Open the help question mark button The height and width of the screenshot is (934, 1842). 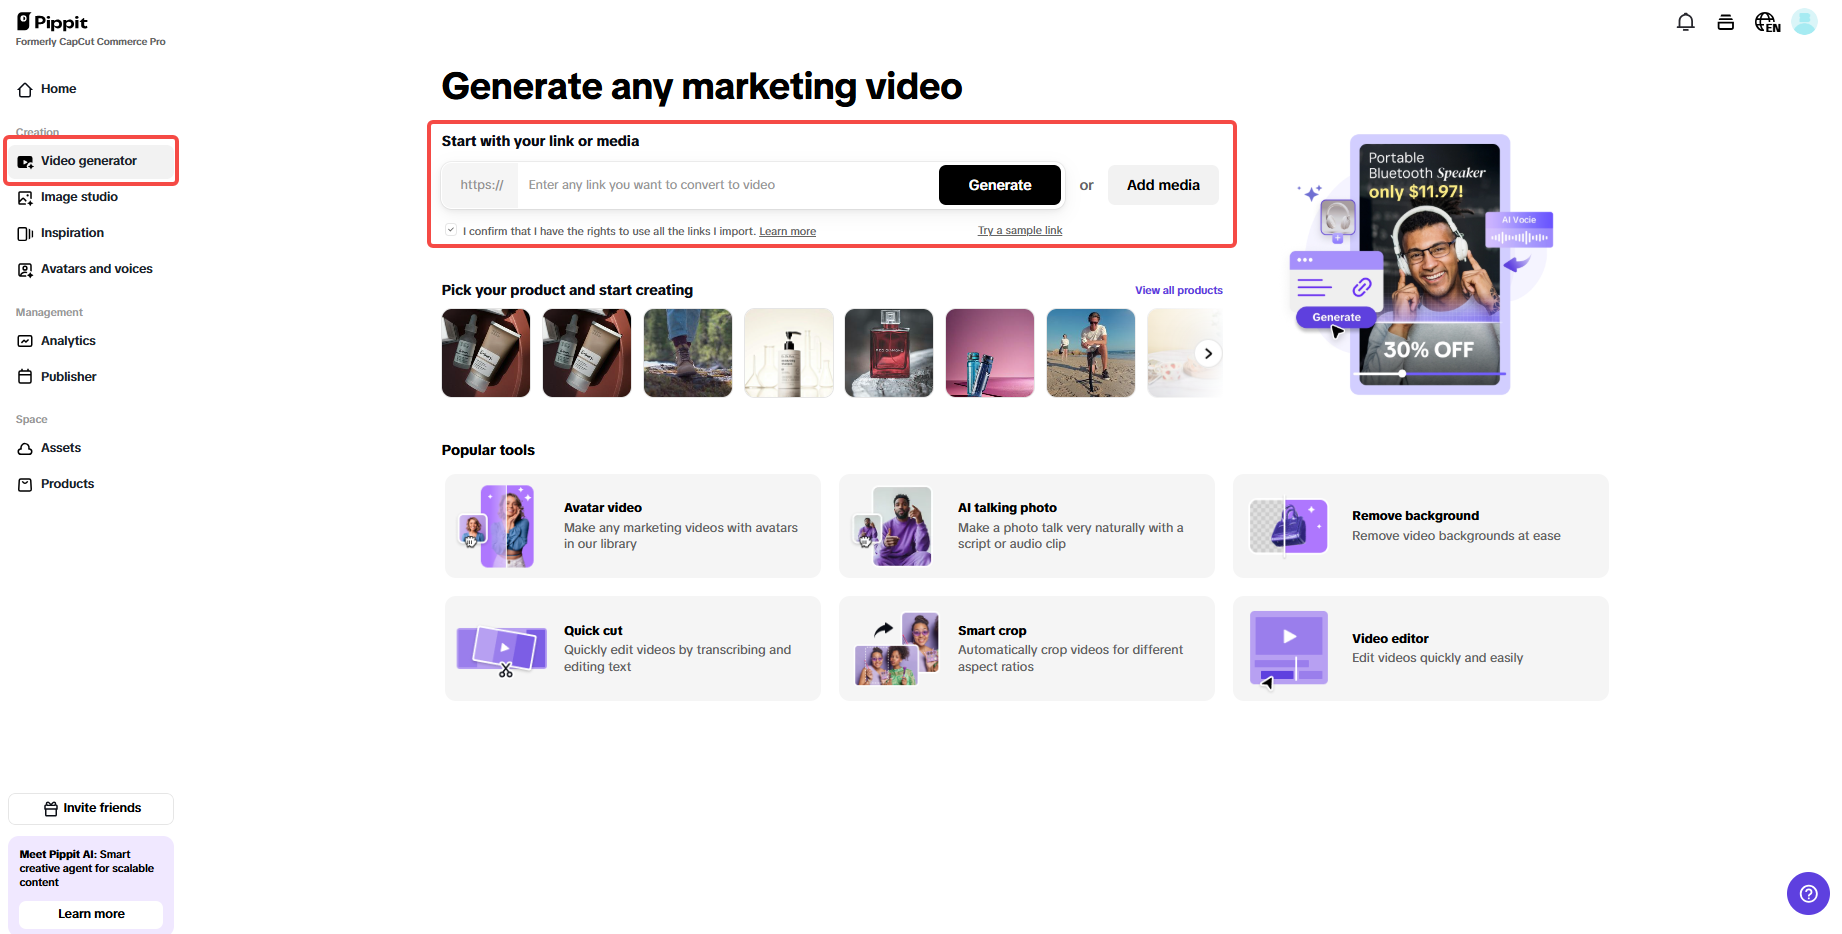pos(1808,893)
